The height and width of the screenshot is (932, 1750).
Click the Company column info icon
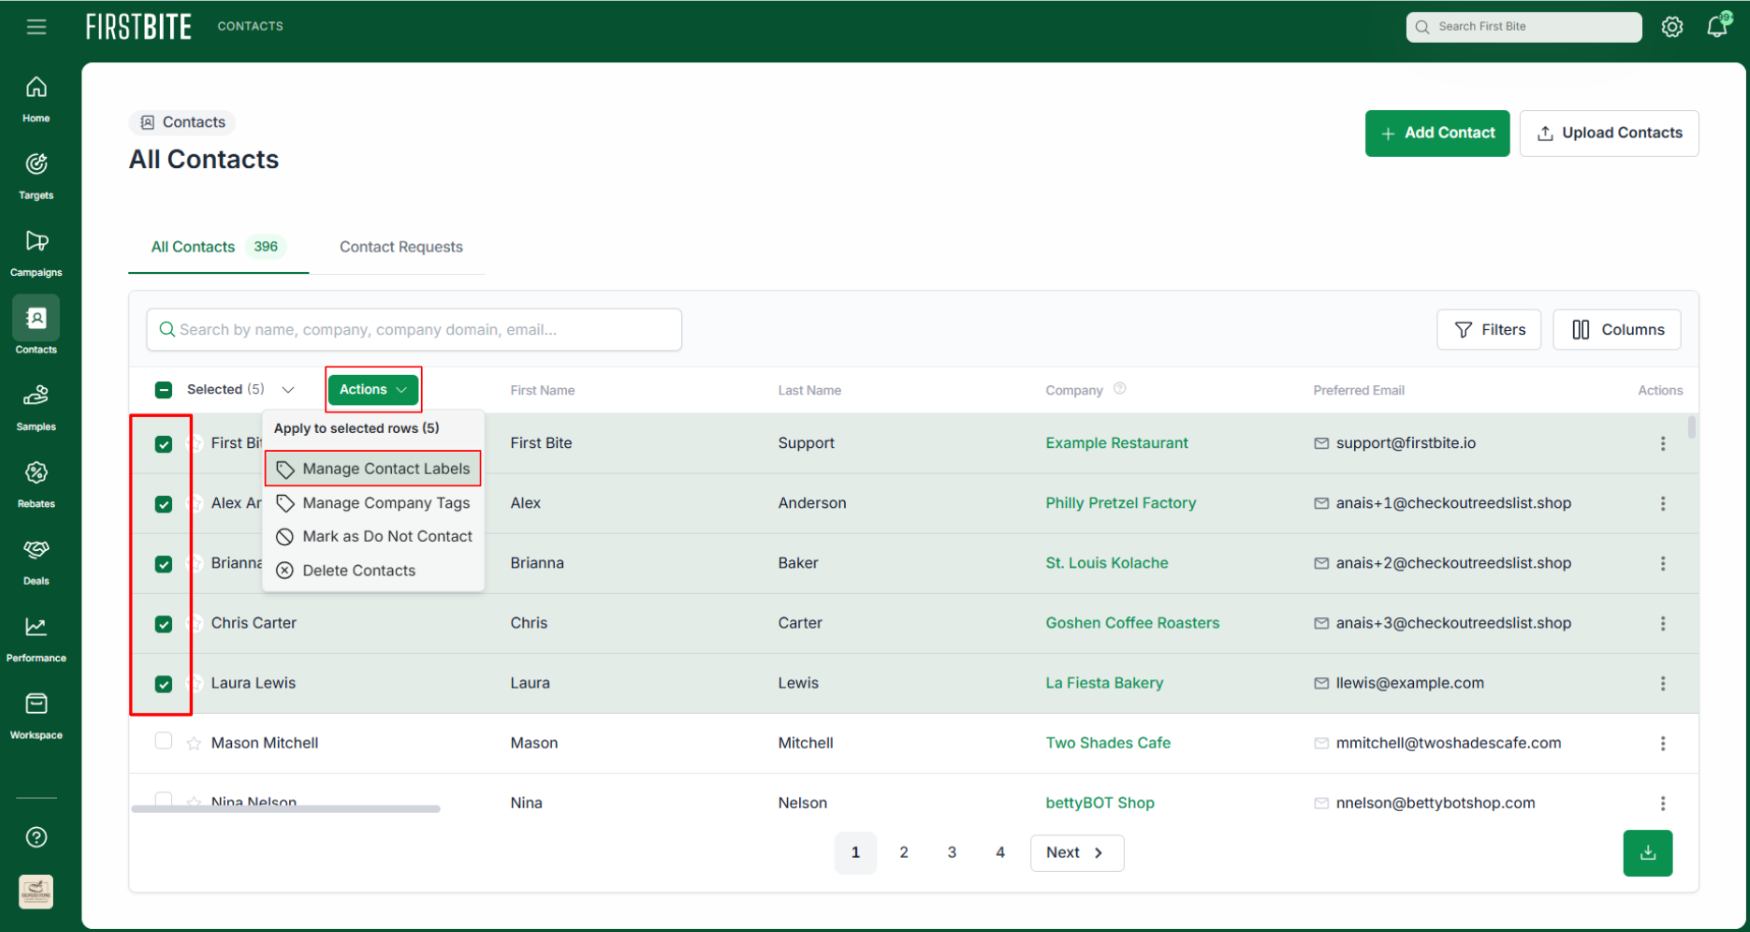pos(1120,389)
